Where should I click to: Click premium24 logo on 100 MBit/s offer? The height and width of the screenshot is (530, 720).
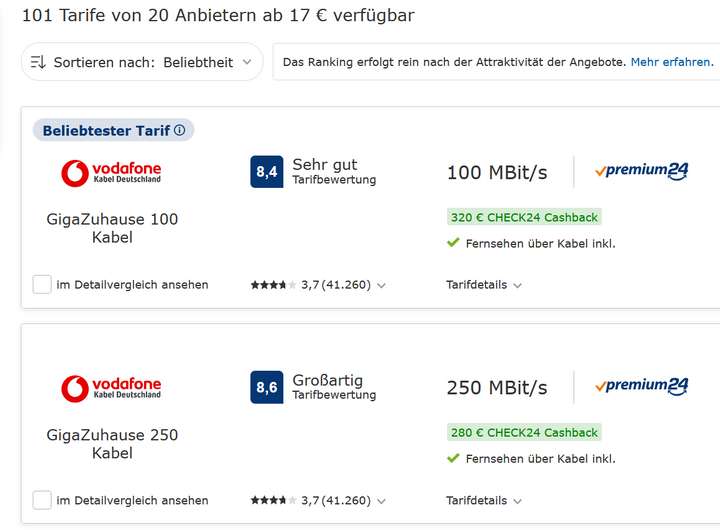641,171
